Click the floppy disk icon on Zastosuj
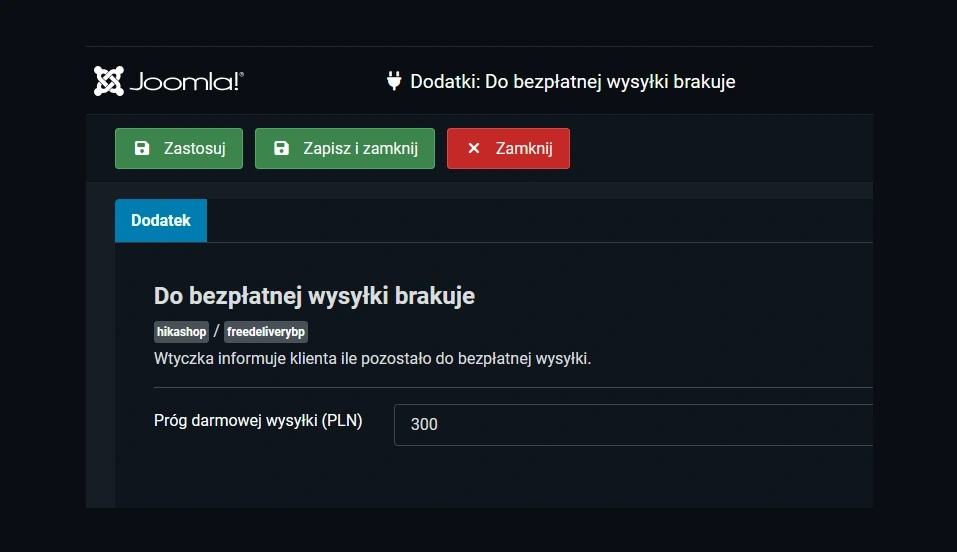Screen dimensions: 957x552 point(142,149)
